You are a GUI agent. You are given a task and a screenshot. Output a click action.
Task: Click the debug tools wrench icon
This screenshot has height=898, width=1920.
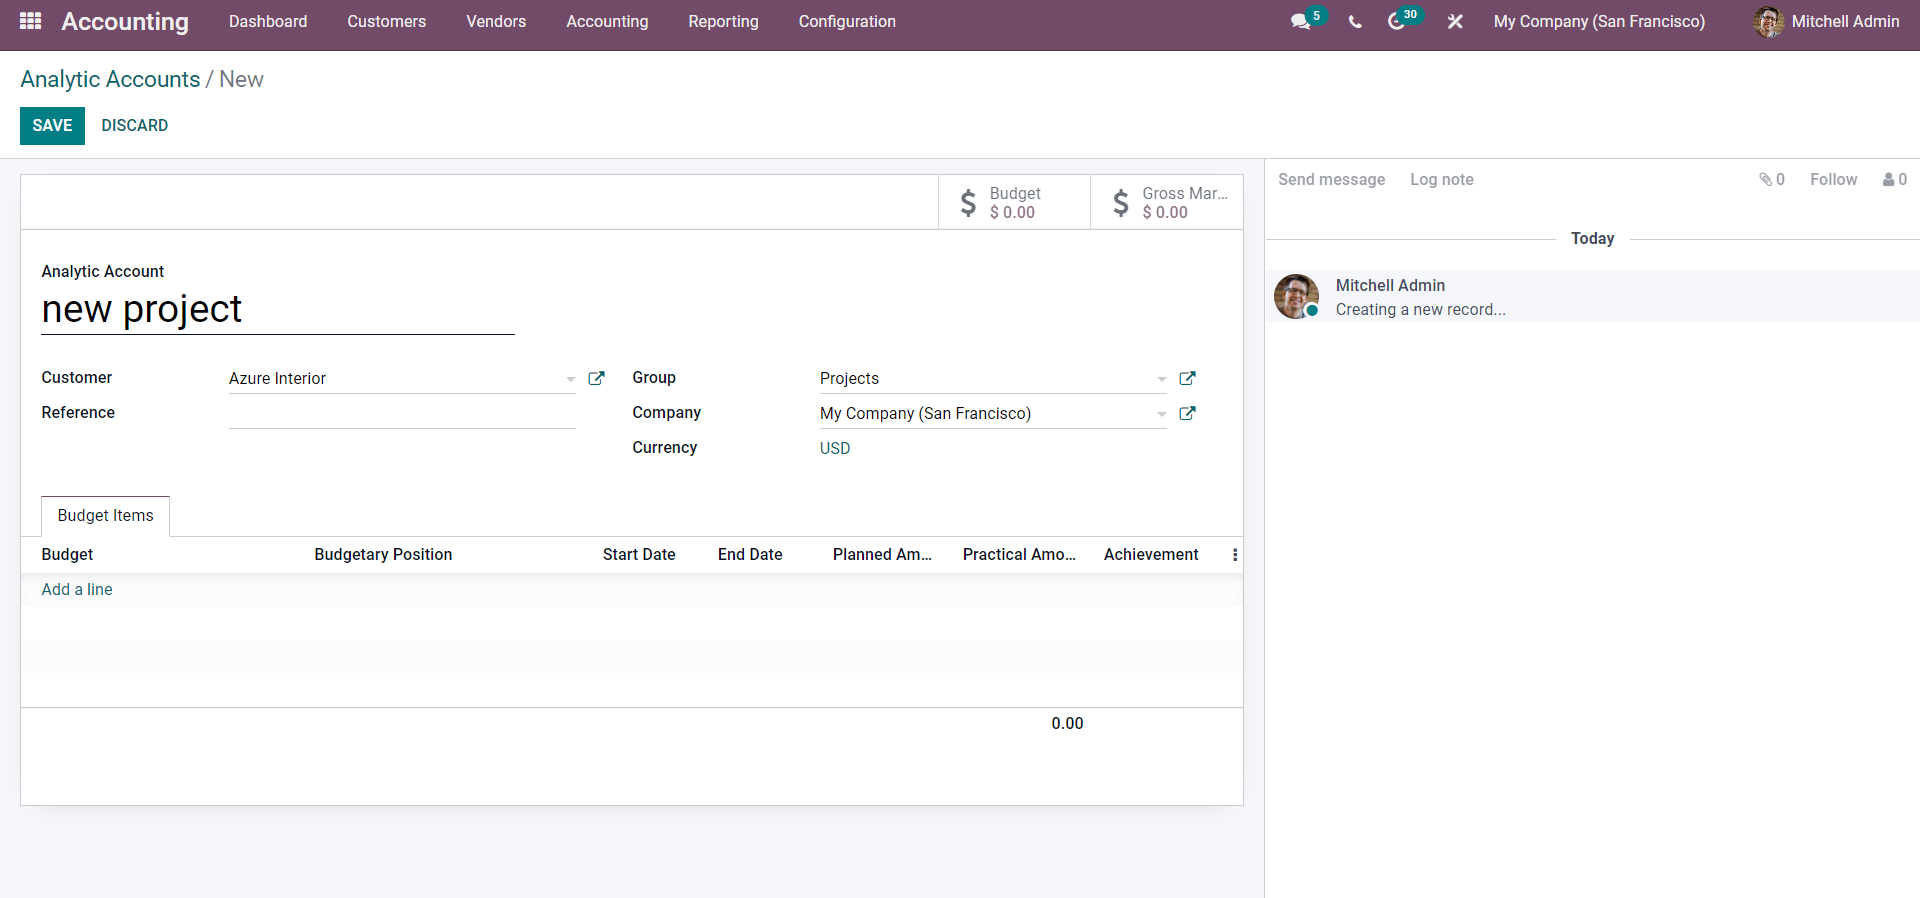coord(1455,21)
